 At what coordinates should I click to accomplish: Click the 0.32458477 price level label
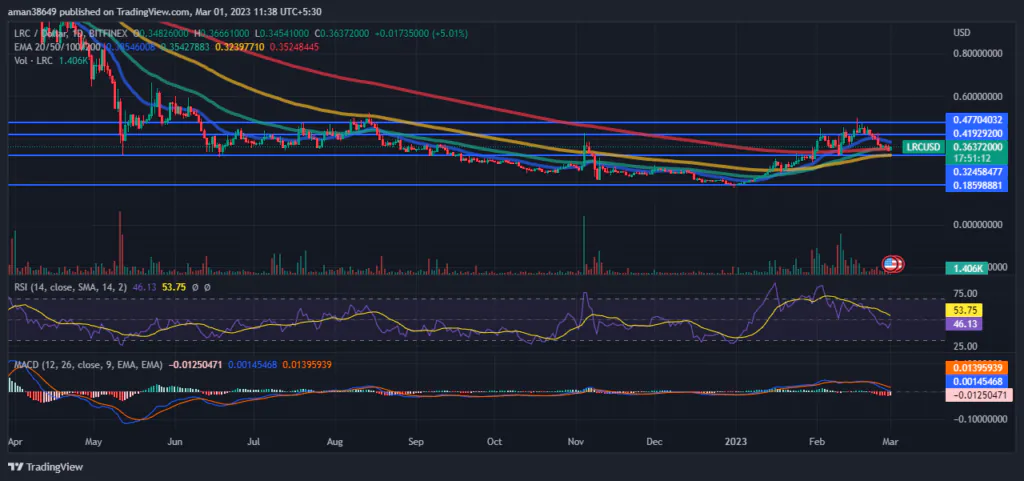click(977, 172)
